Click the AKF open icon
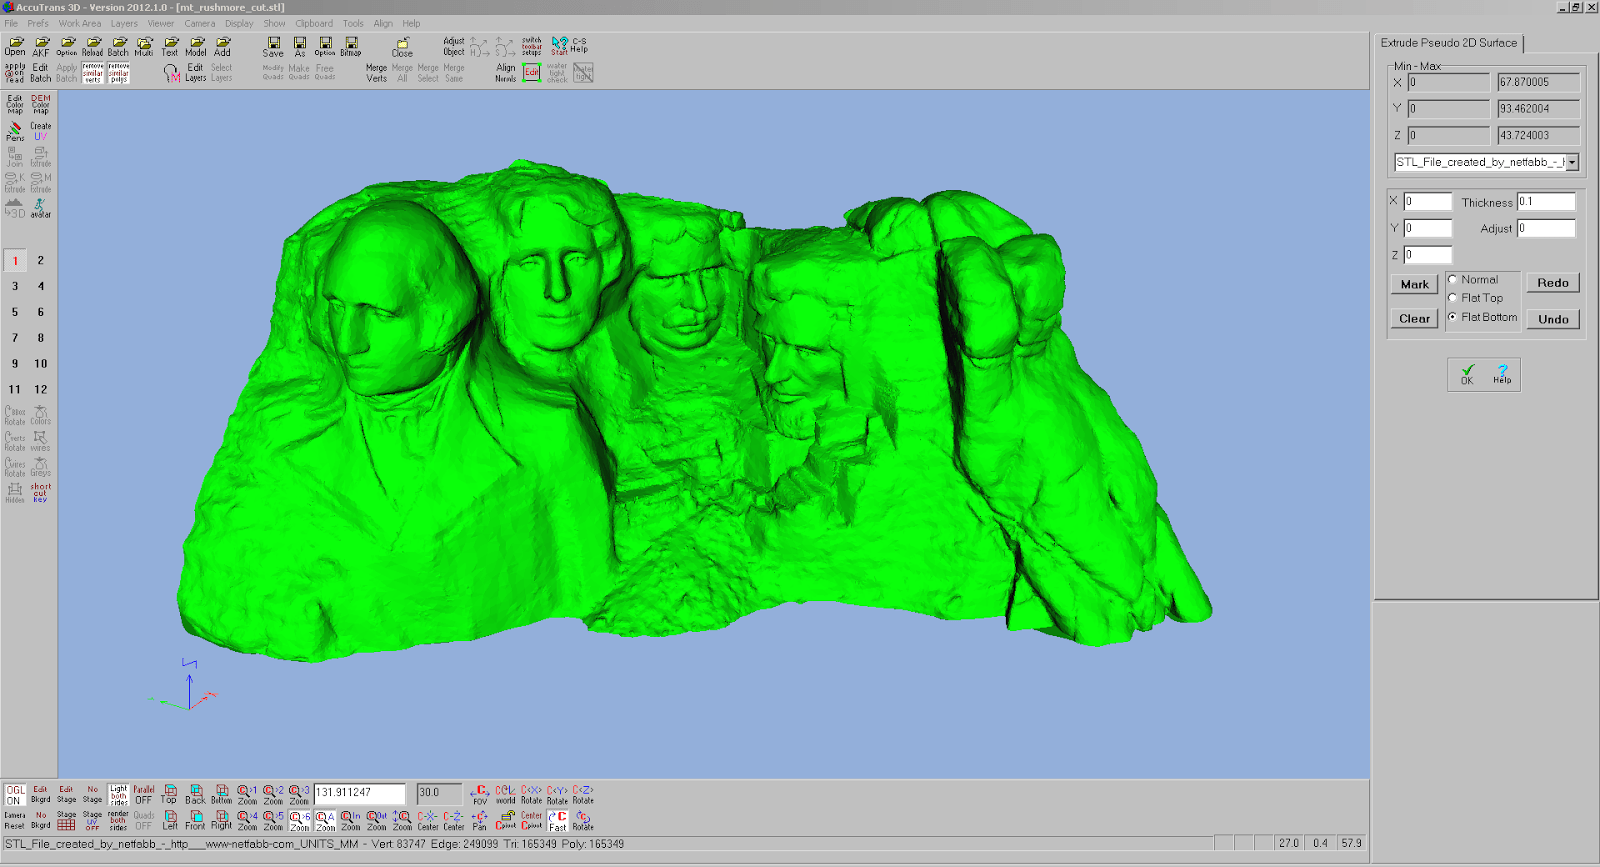 click(x=41, y=47)
